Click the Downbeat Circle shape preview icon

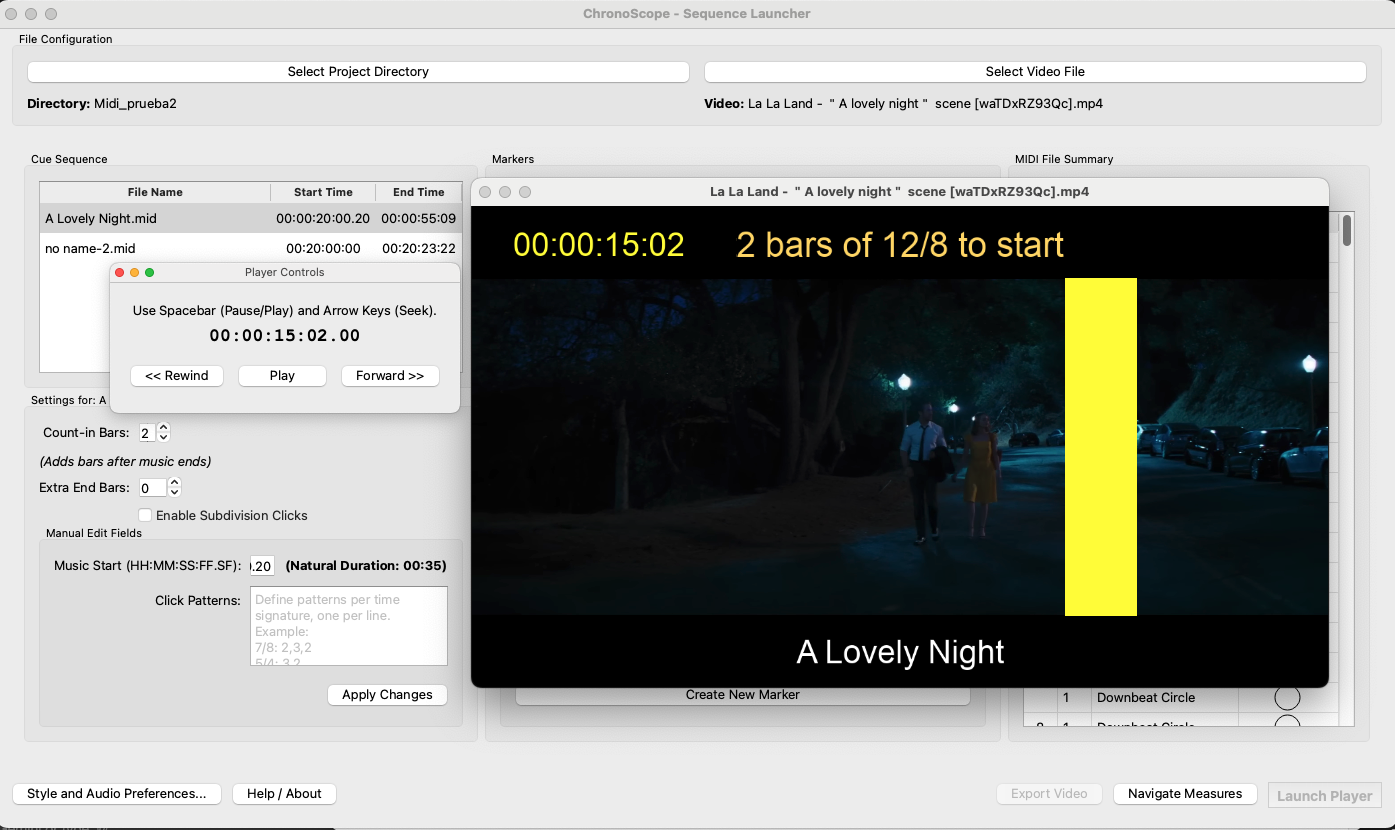(x=1286, y=698)
